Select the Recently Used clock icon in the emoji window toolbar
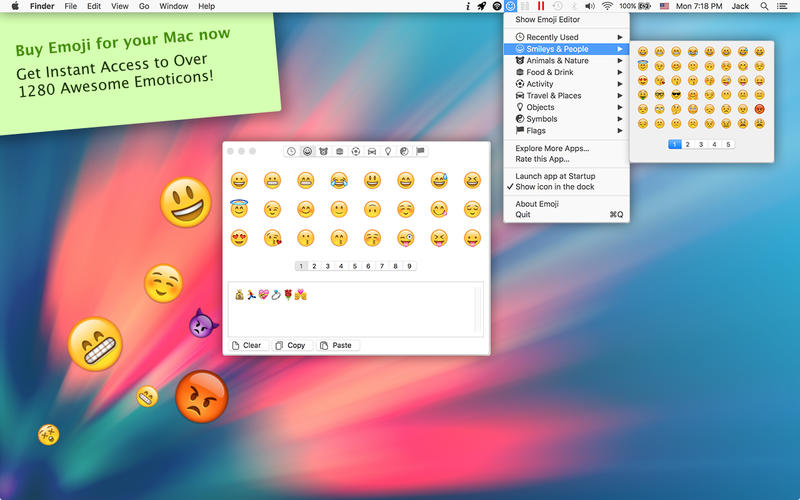 click(291, 151)
